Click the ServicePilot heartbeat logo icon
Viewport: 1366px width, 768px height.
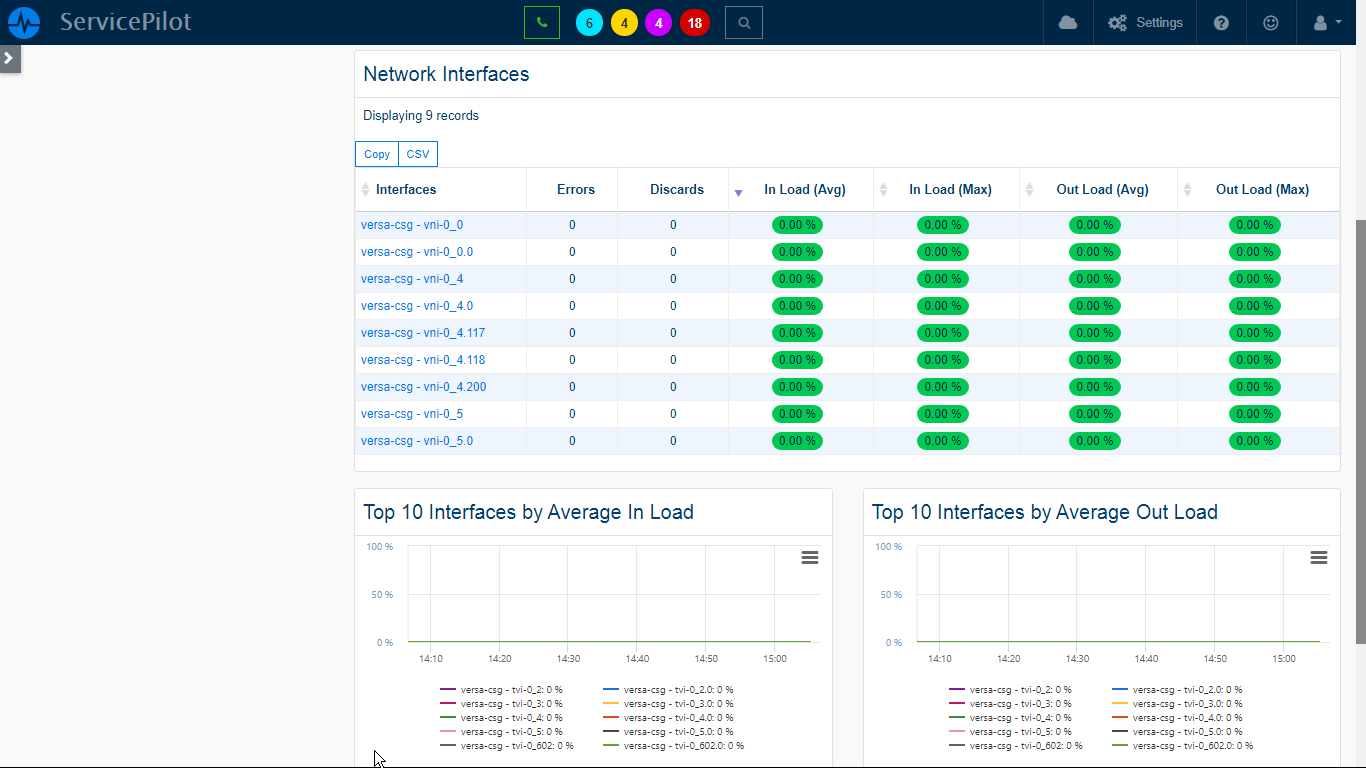(x=24, y=22)
